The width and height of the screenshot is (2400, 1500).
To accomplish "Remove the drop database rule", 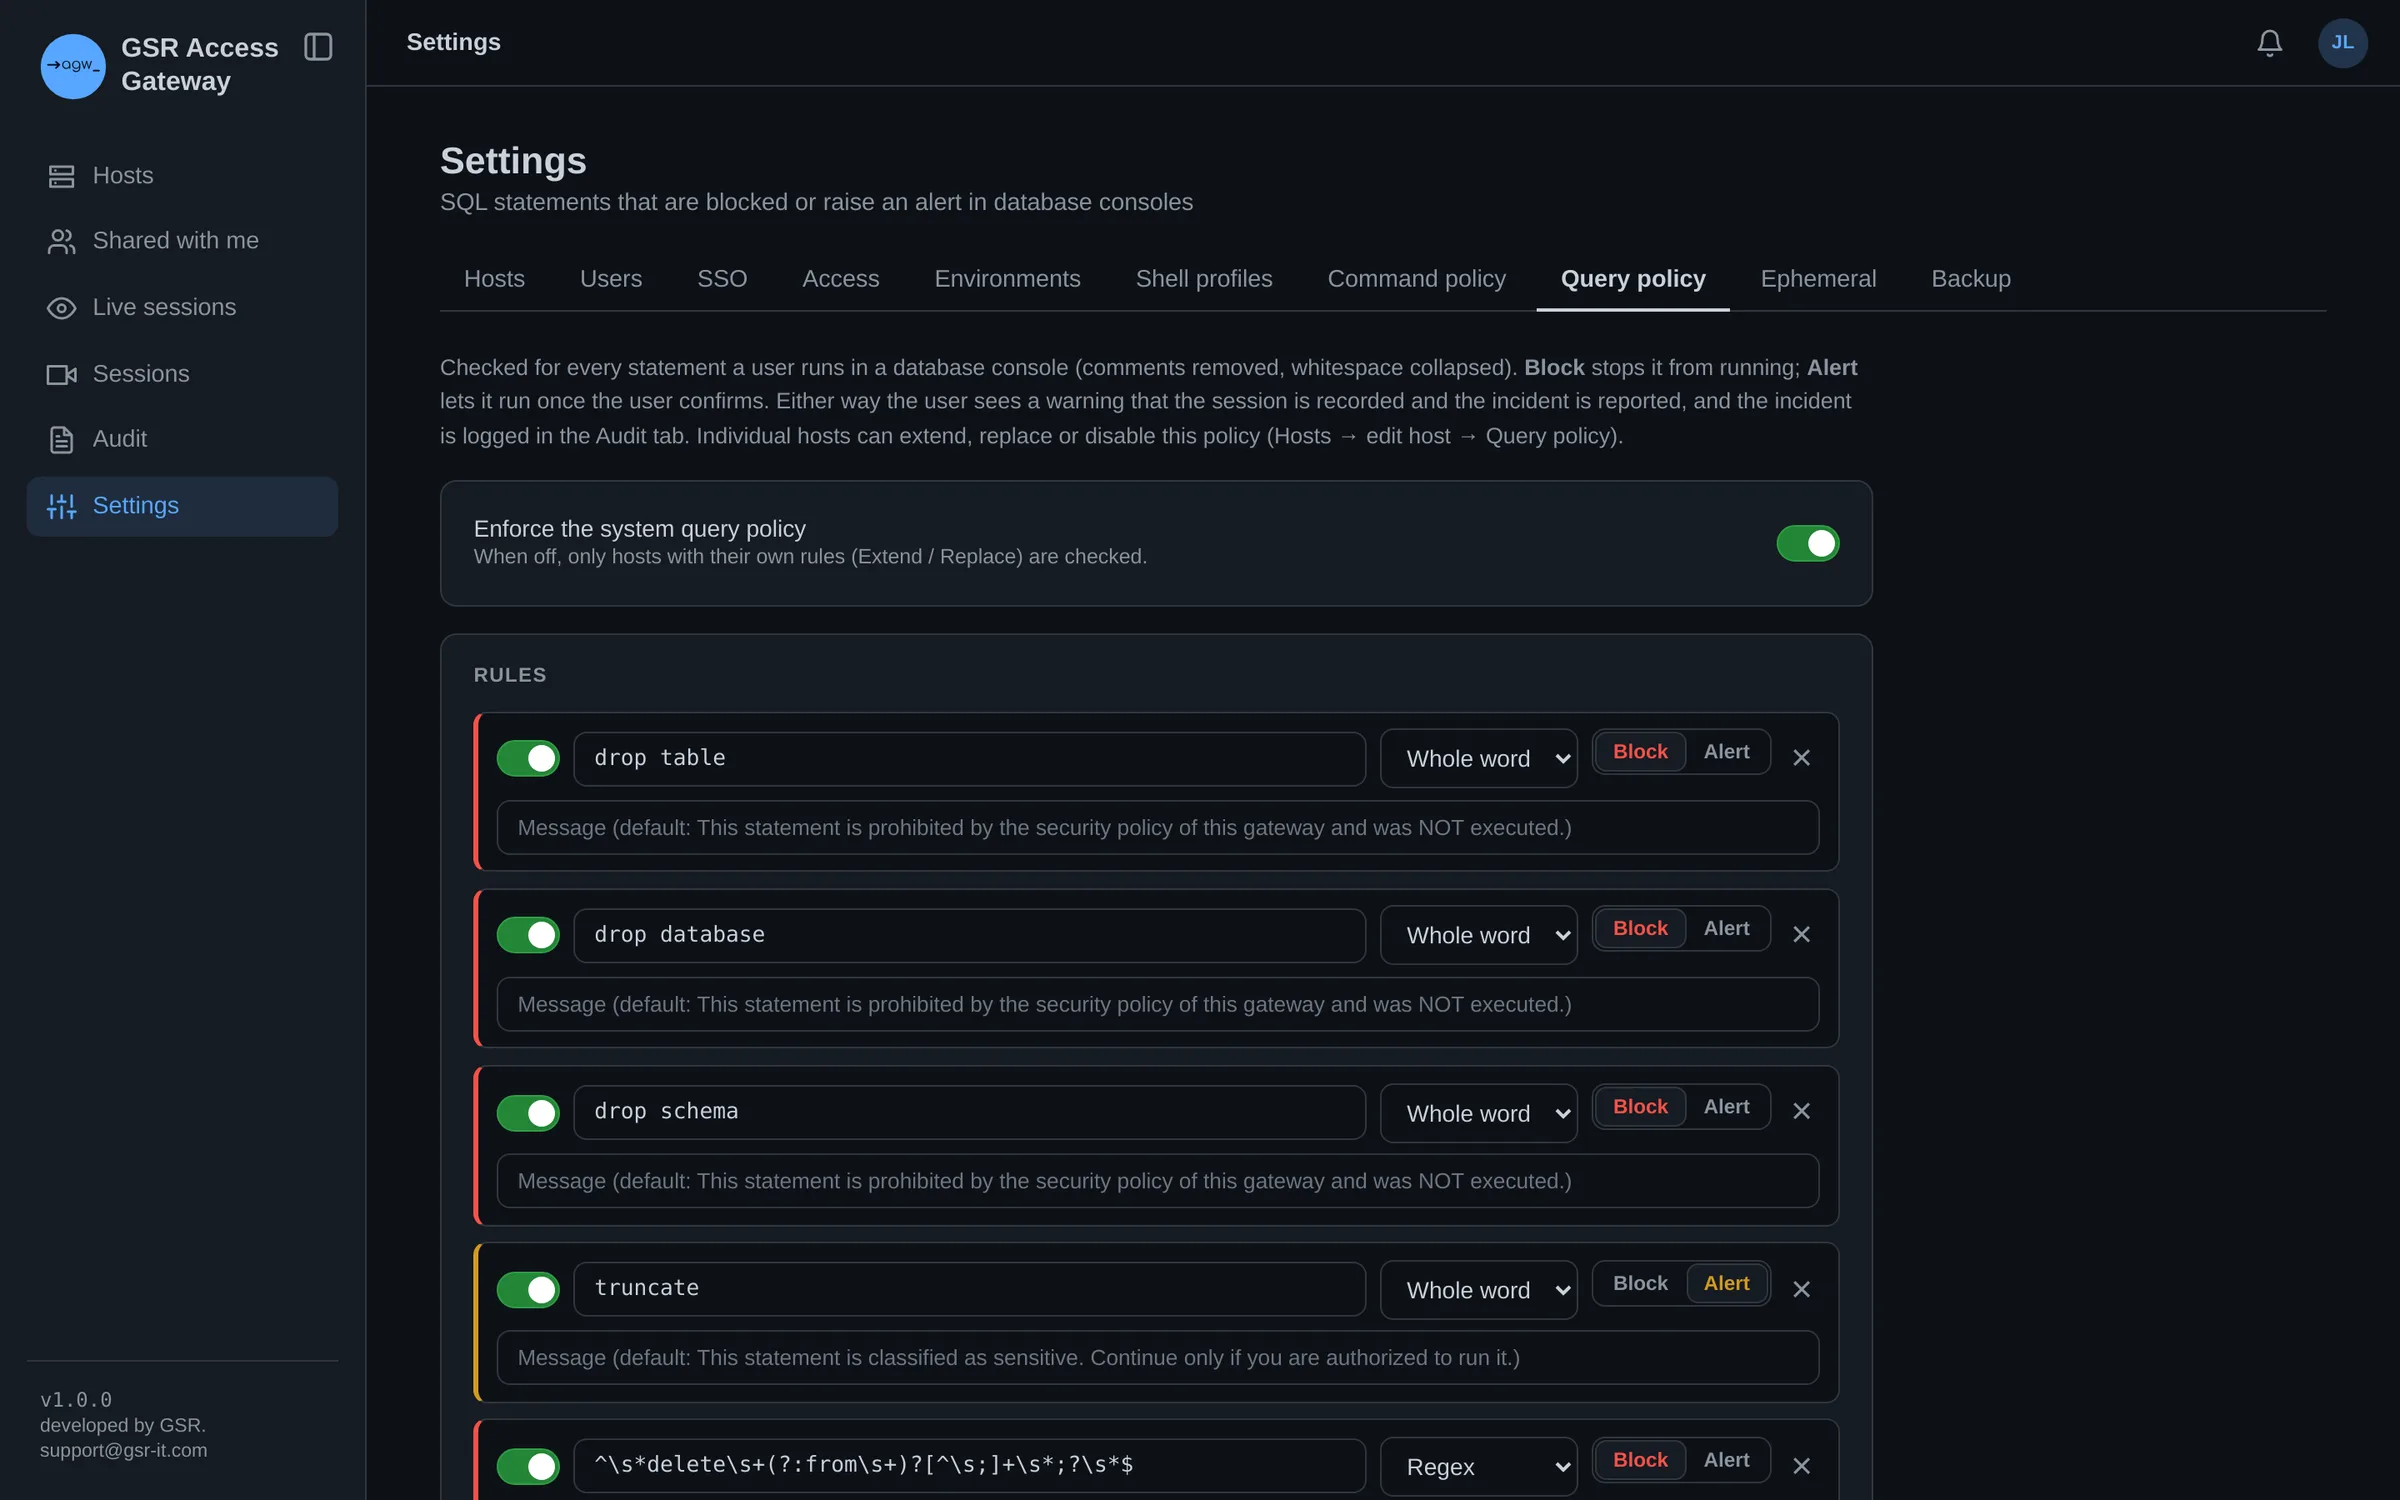I will (1801, 934).
